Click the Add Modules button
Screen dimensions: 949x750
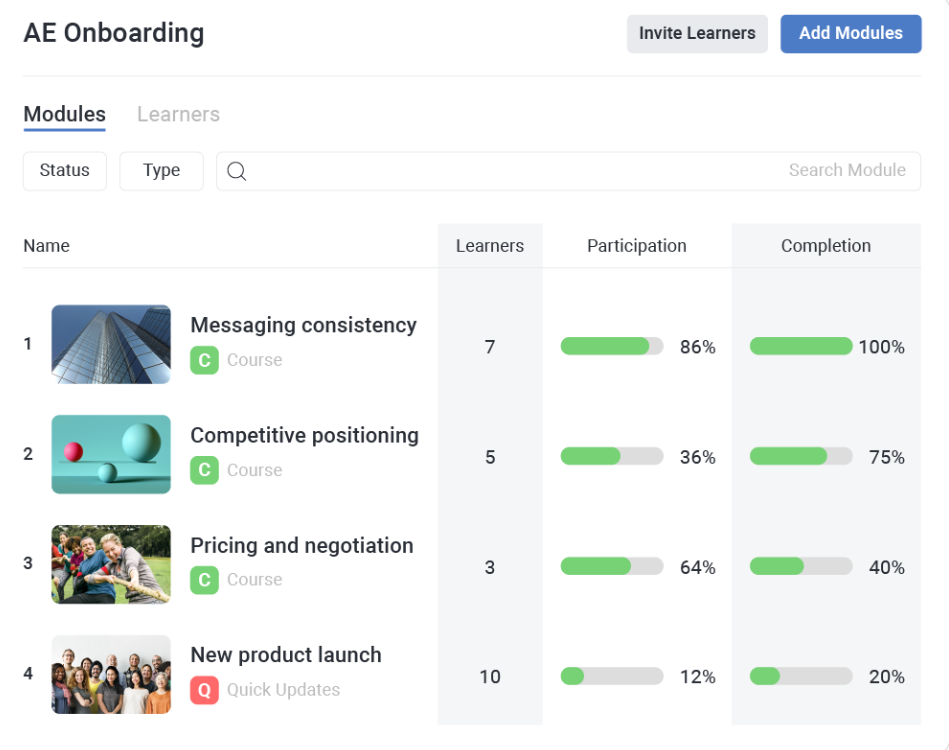(850, 33)
